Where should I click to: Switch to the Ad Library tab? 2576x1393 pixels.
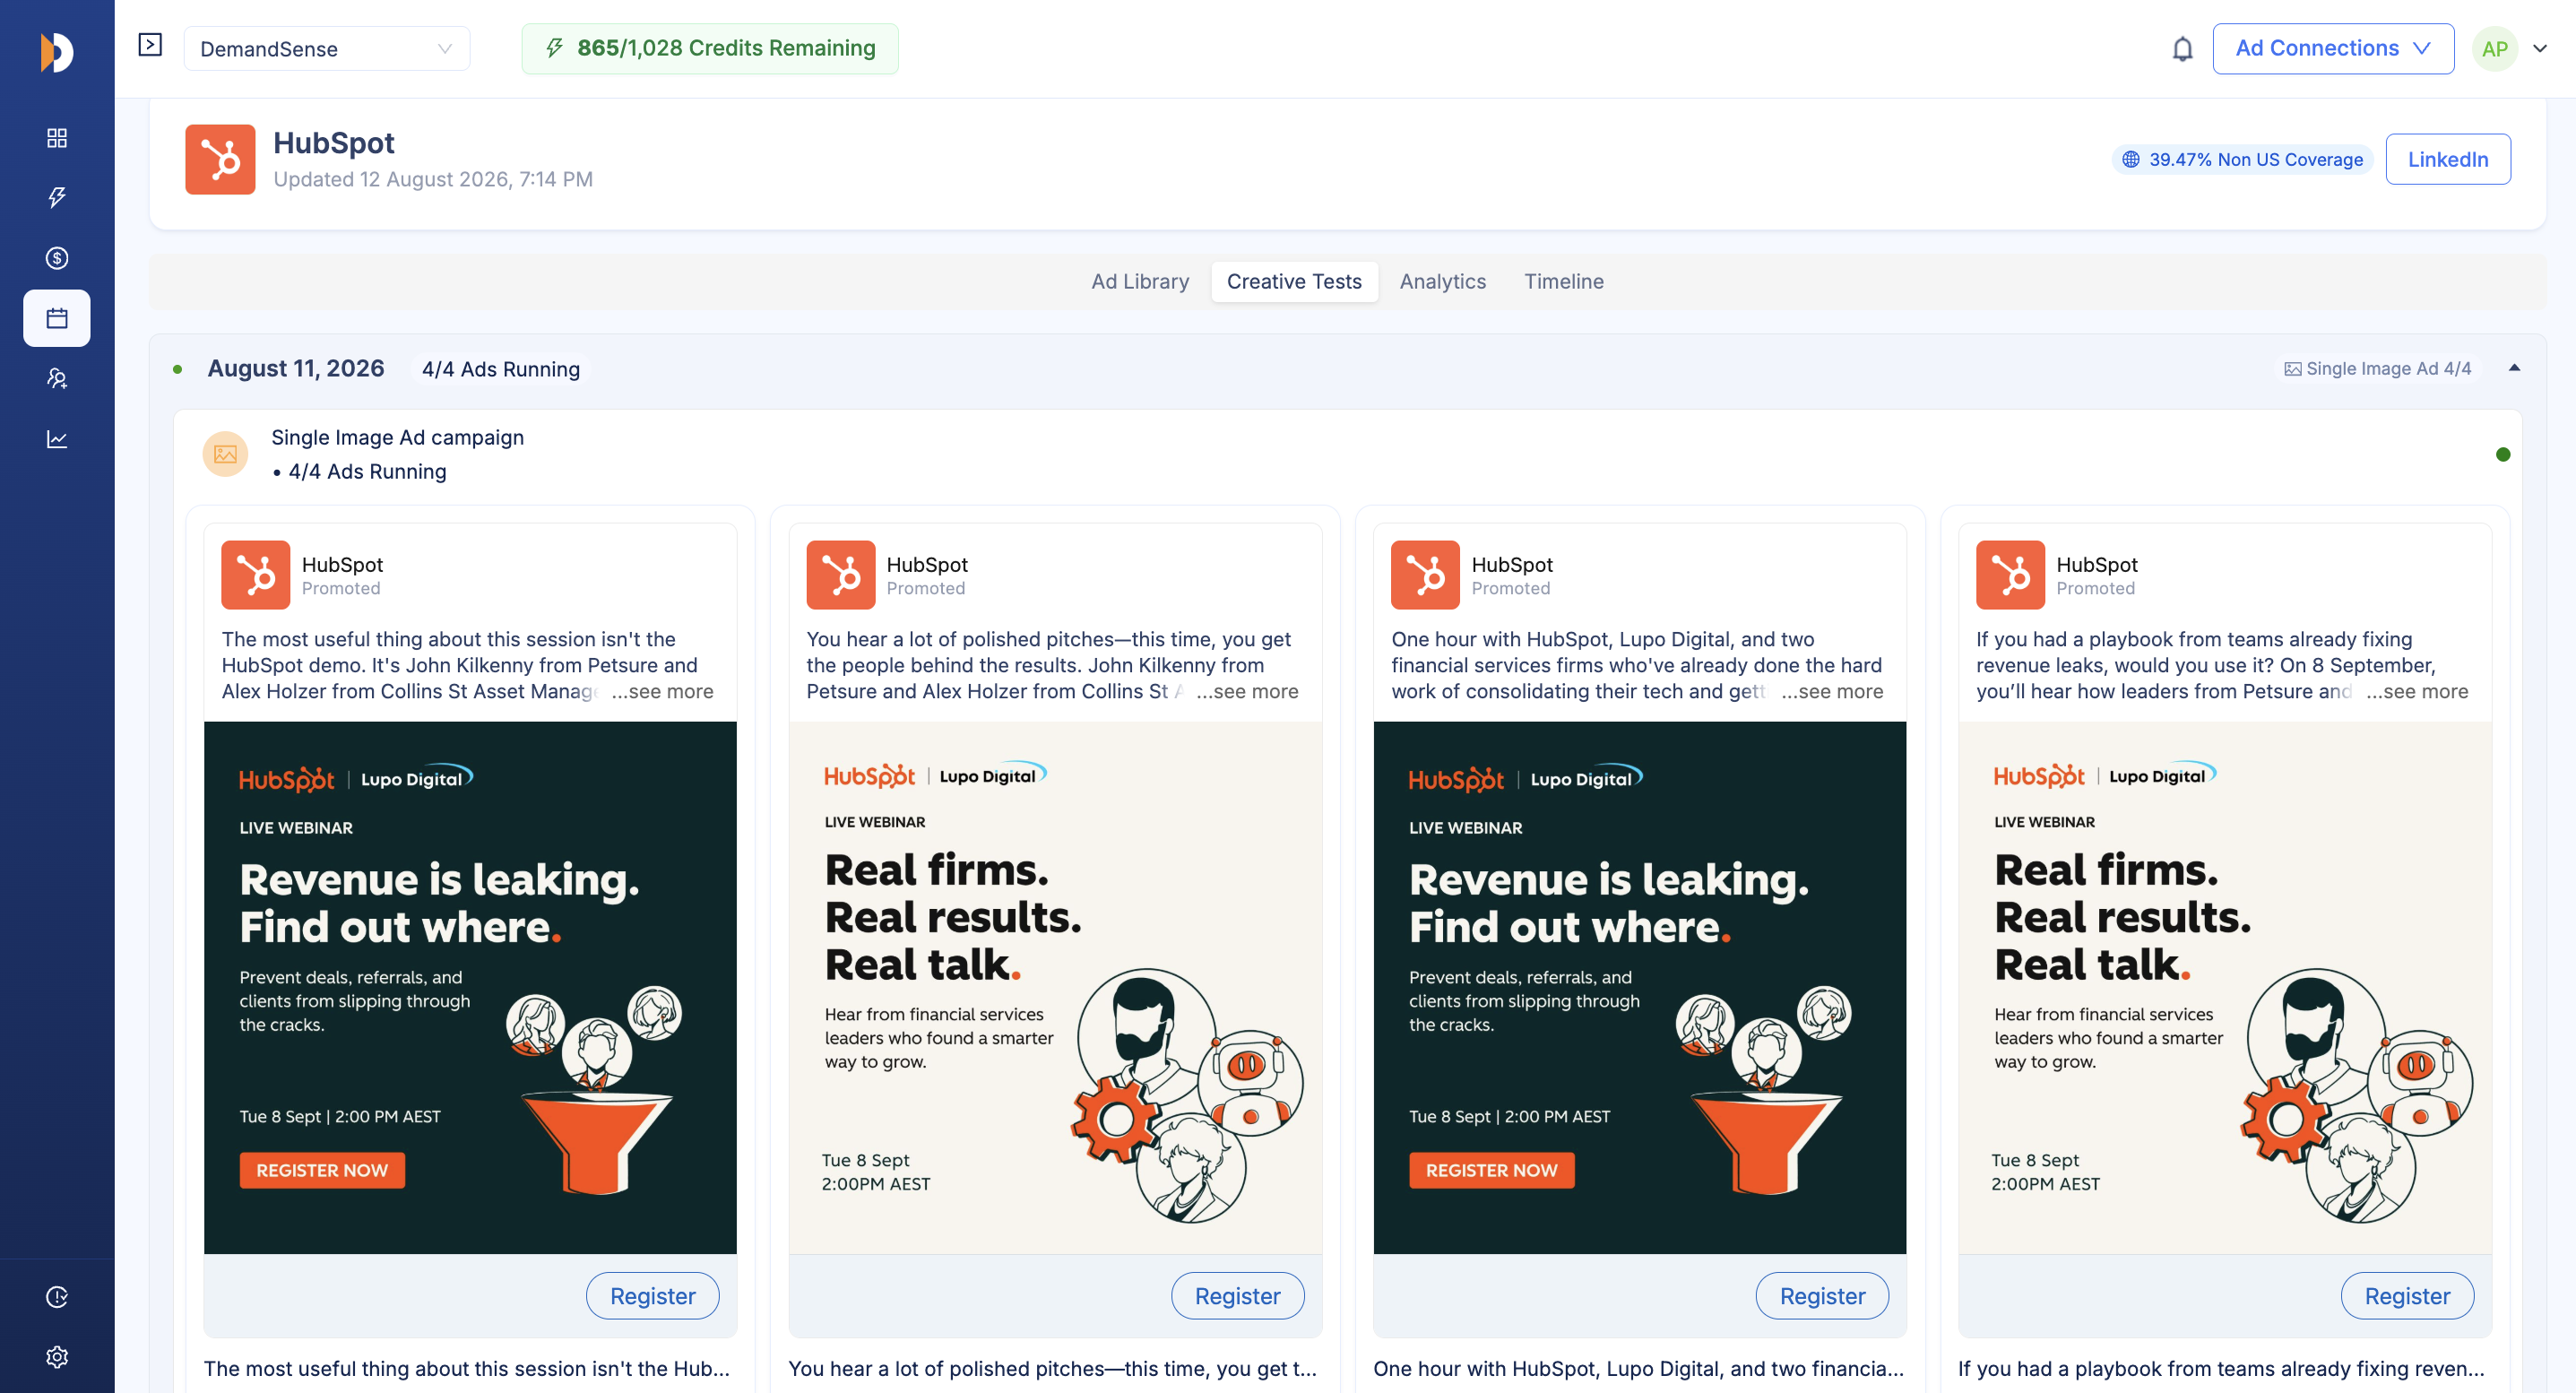pos(1140,281)
